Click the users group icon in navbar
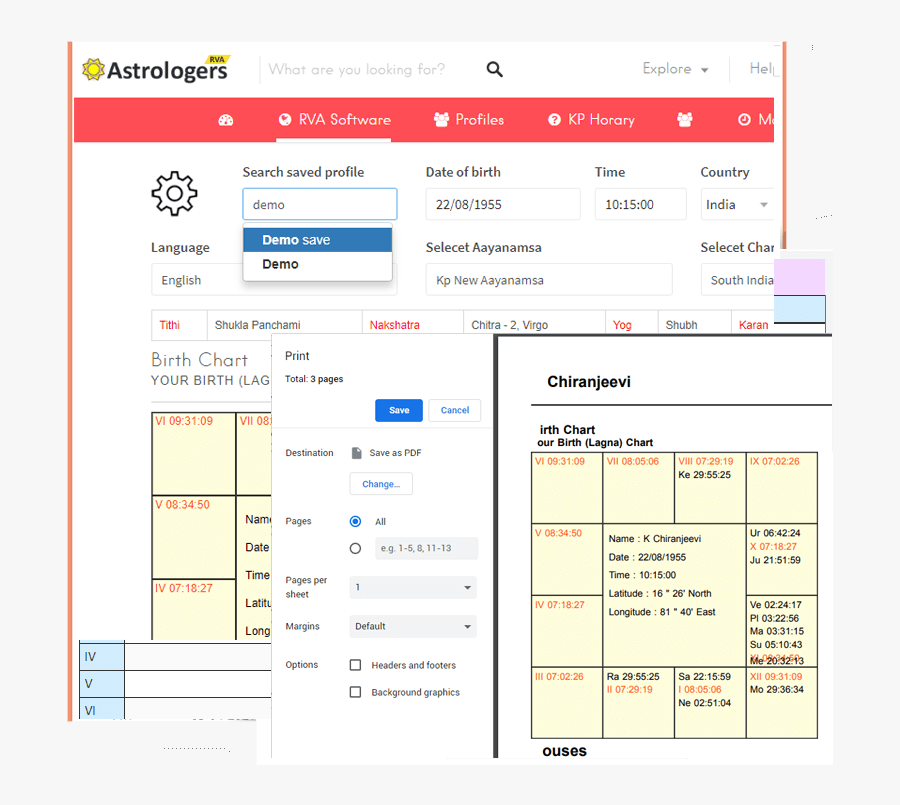Screen dimensions: 900x805 click(x=685, y=120)
